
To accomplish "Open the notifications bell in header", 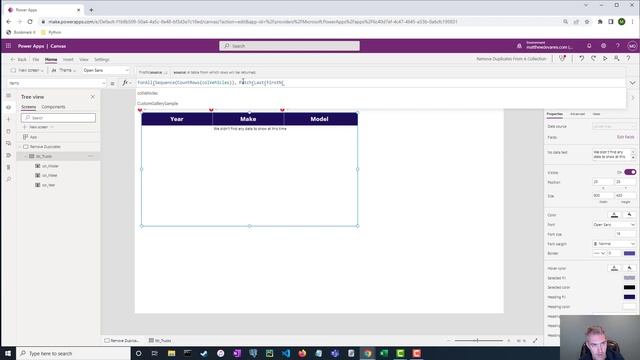I will tap(589, 46).
